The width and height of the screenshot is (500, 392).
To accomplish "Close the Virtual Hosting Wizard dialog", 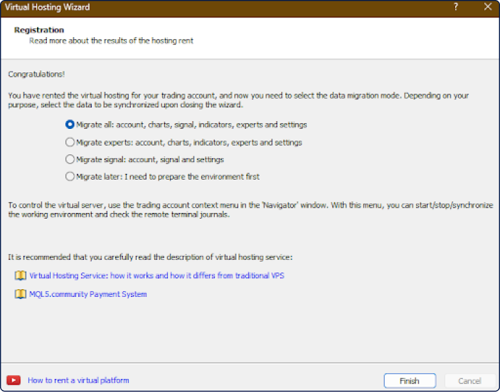I will click(x=488, y=7).
